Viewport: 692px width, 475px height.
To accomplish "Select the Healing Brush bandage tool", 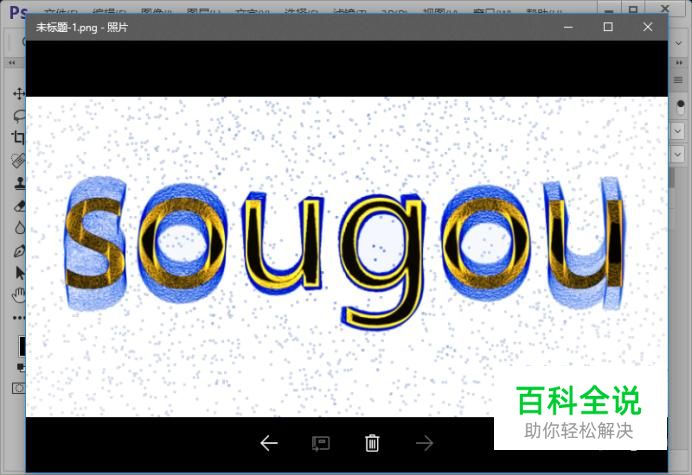I will click(x=19, y=161).
